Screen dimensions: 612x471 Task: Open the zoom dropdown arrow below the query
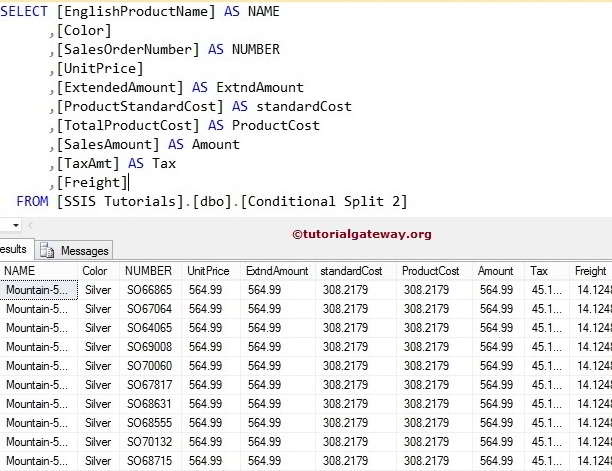coord(16,225)
